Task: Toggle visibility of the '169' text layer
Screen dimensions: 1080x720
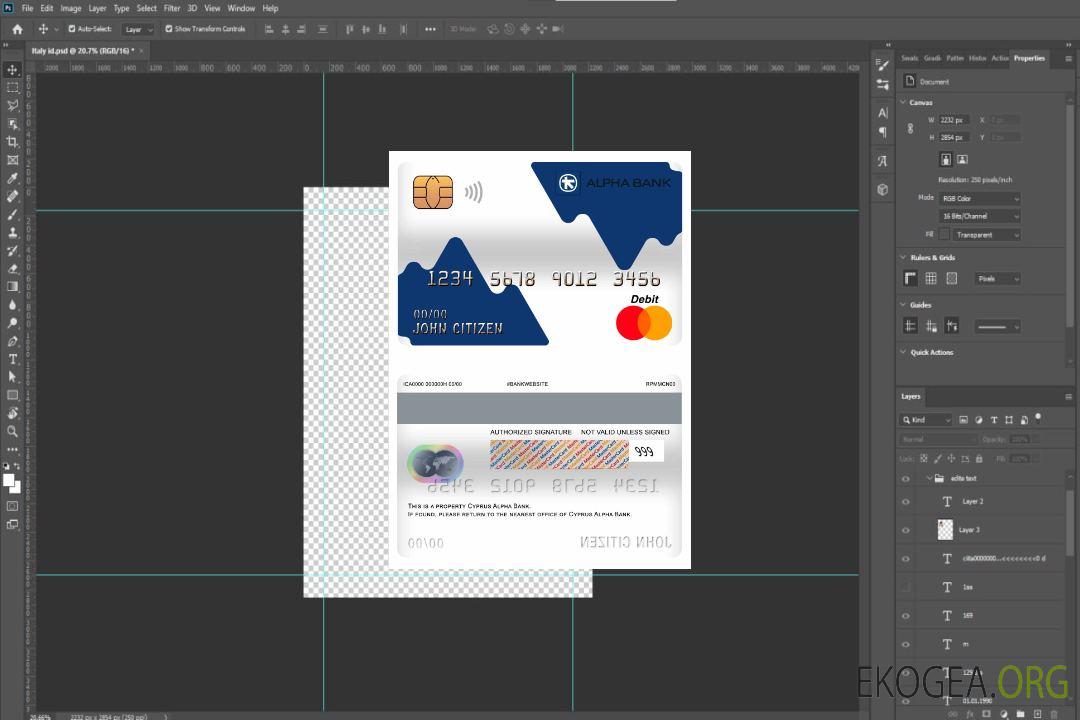Action: [x=906, y=616]
